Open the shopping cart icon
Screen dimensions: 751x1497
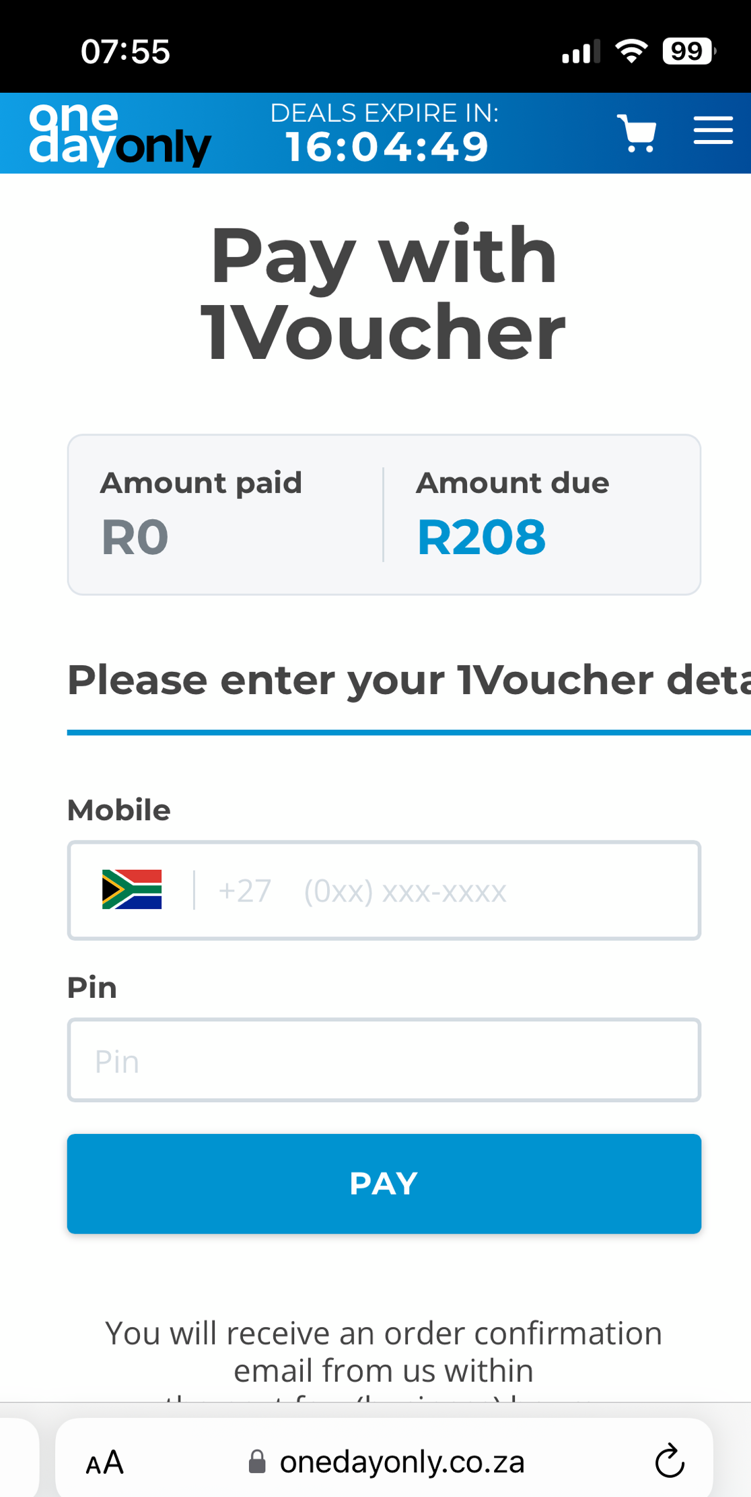(x=637, y=131)
